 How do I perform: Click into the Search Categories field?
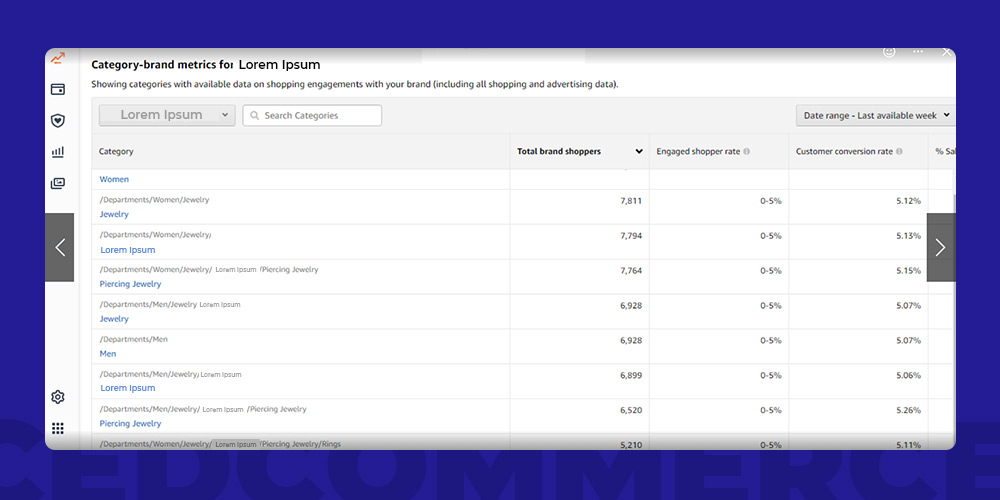pos(312,115)
